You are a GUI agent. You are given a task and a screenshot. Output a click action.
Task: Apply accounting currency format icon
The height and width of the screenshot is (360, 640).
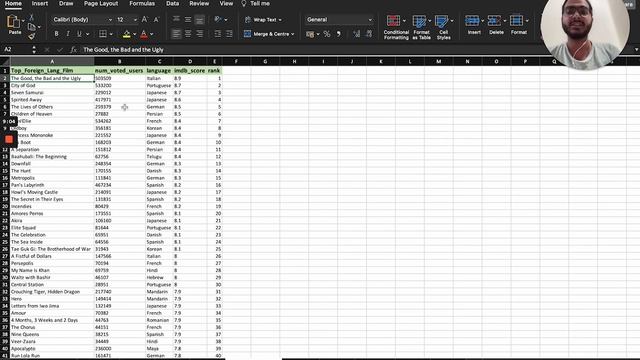point(311,34)
